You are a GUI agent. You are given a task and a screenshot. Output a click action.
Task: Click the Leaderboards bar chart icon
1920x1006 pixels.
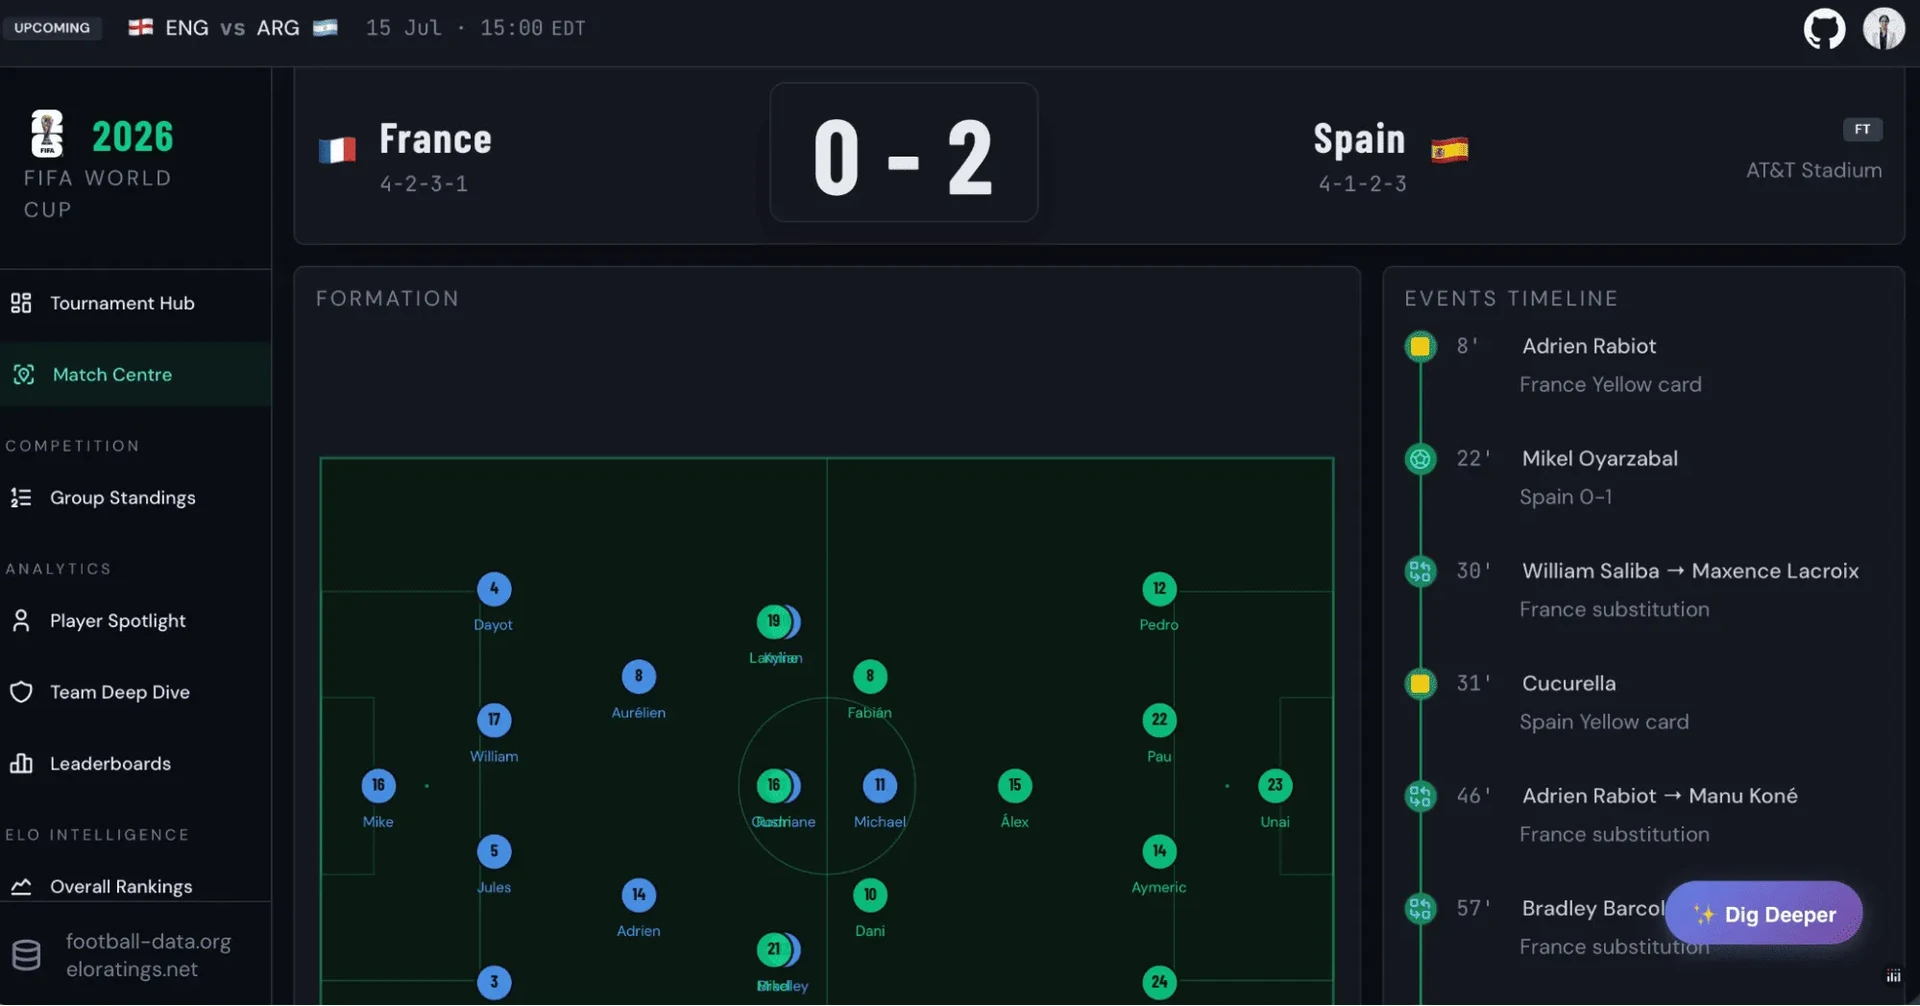pyautogui.click(x=21, y=764)
